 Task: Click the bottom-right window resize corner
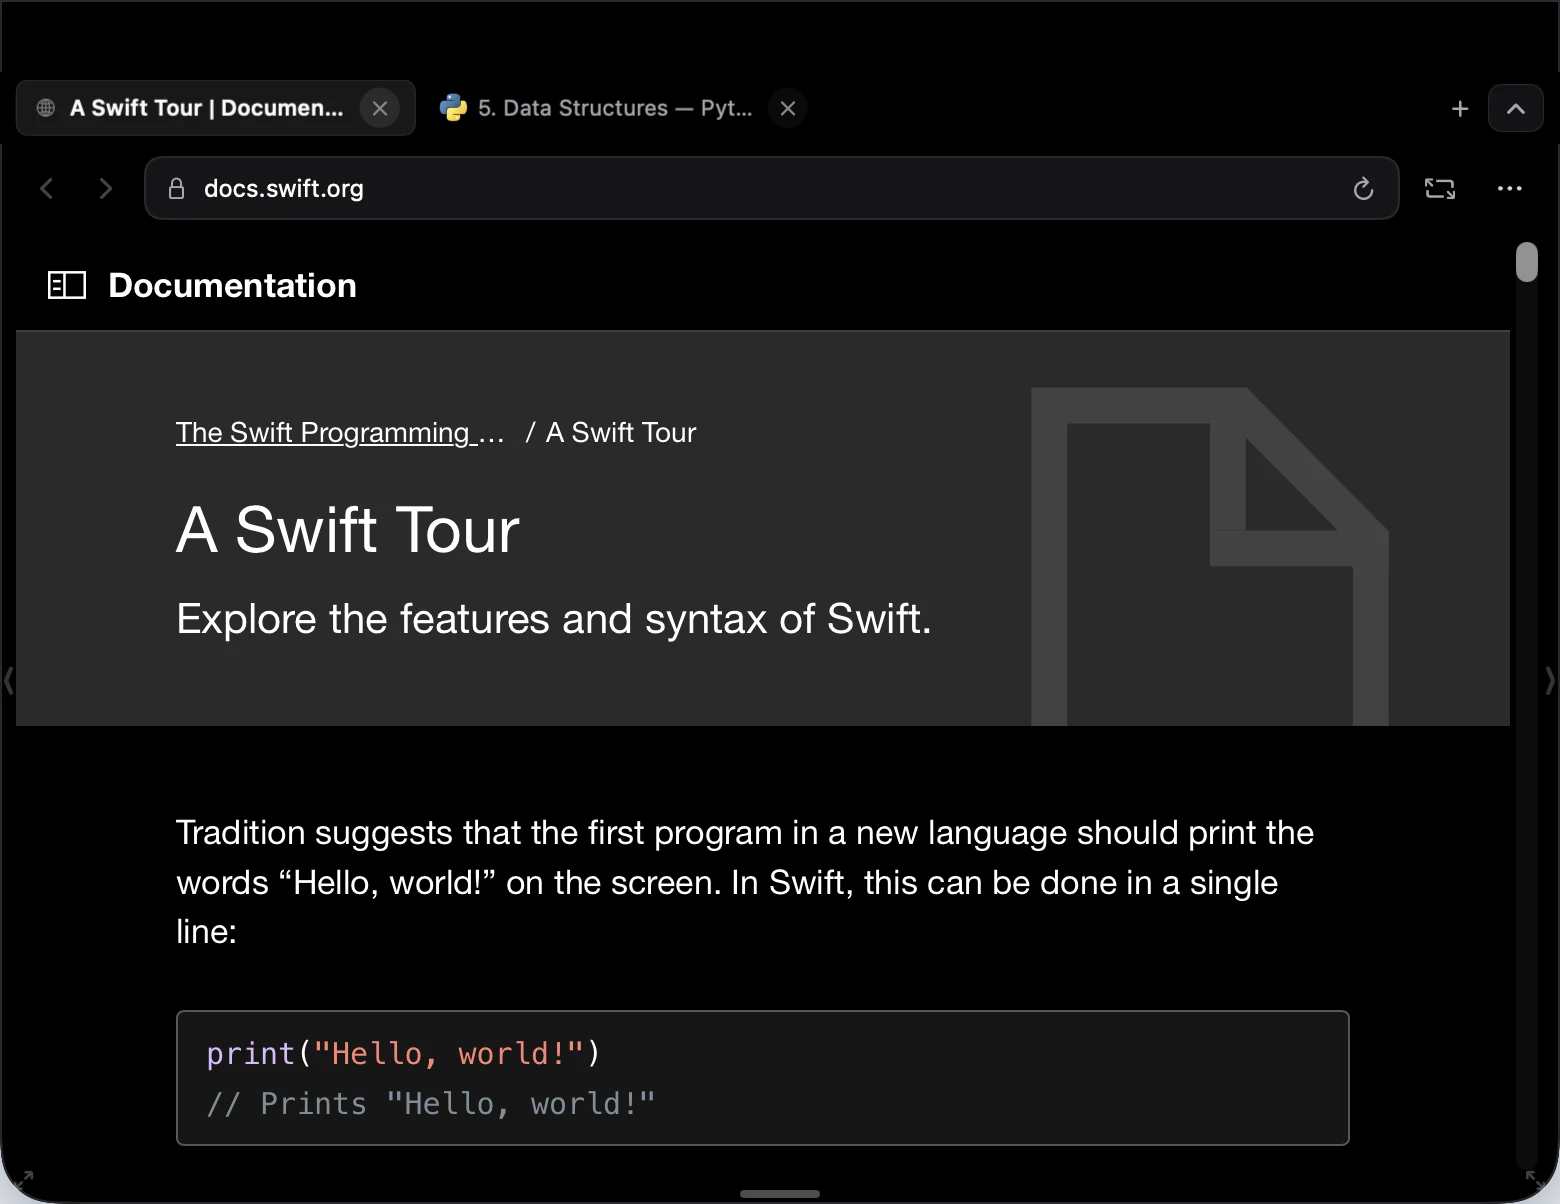click(x=1535, y=1180)
